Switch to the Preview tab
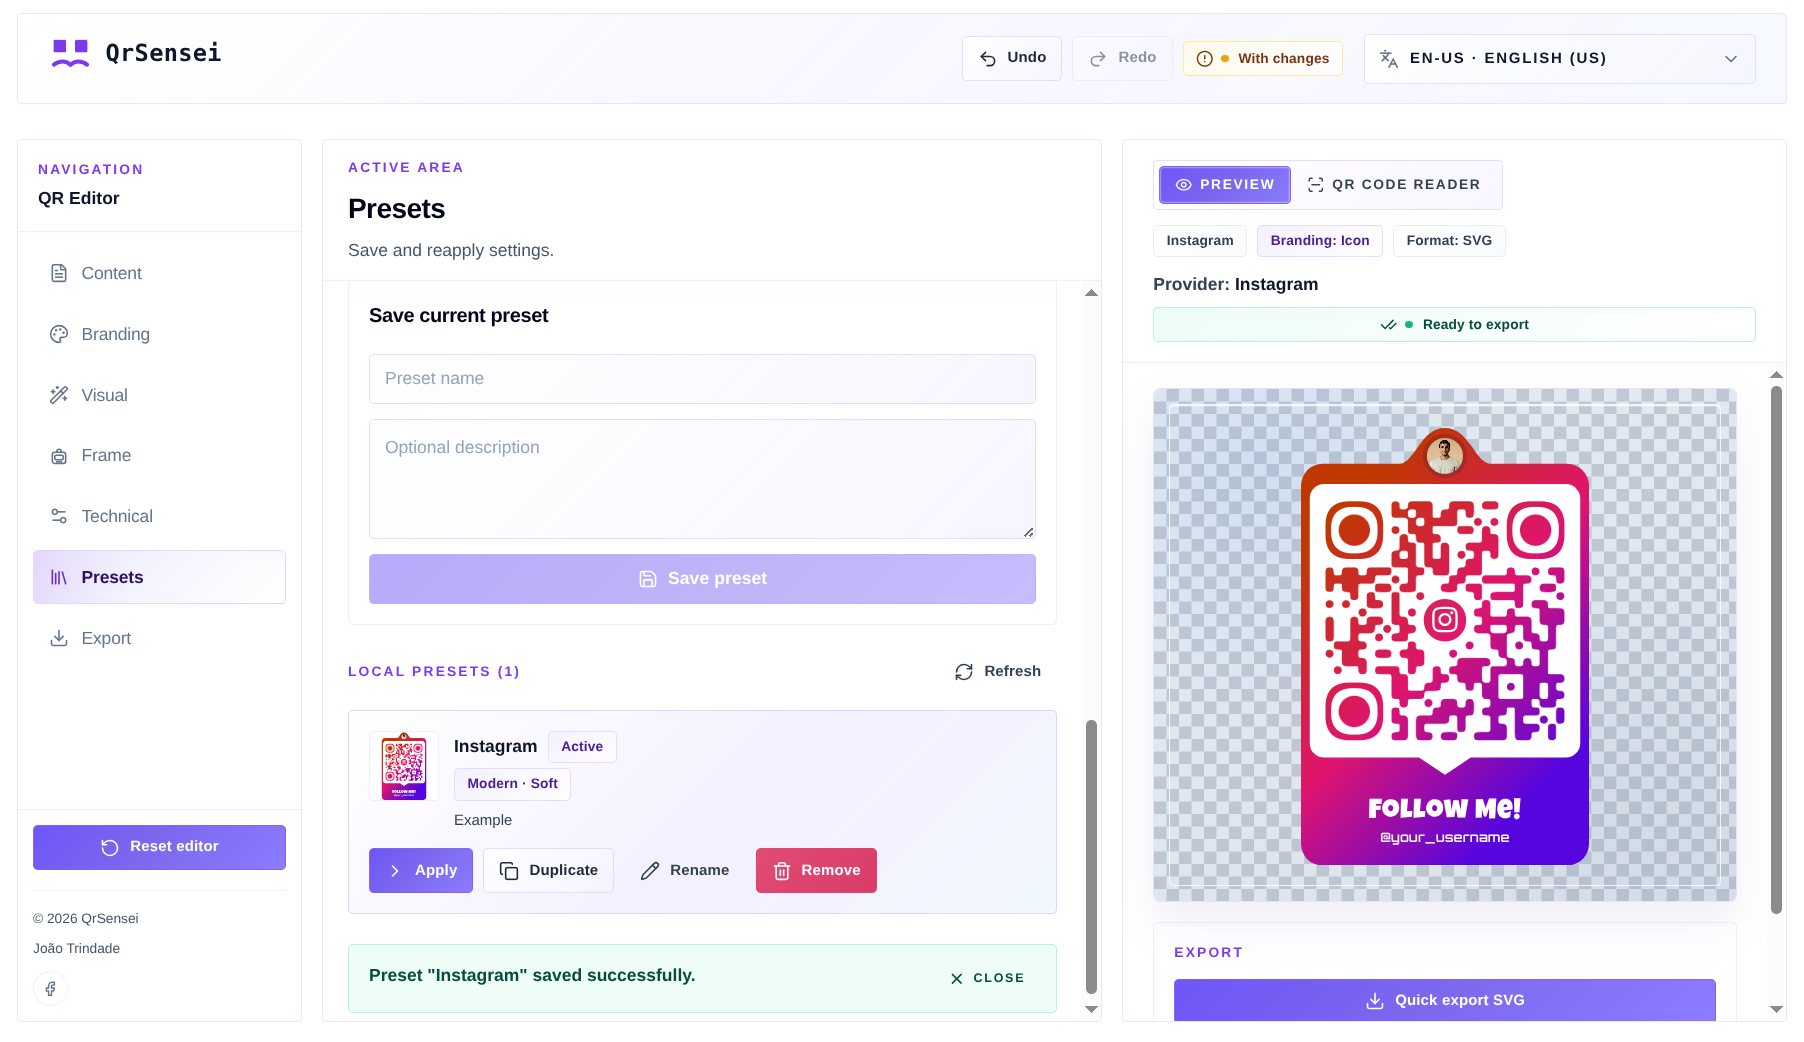The image size is (1804, 1042). click(x=1225, y=185)
